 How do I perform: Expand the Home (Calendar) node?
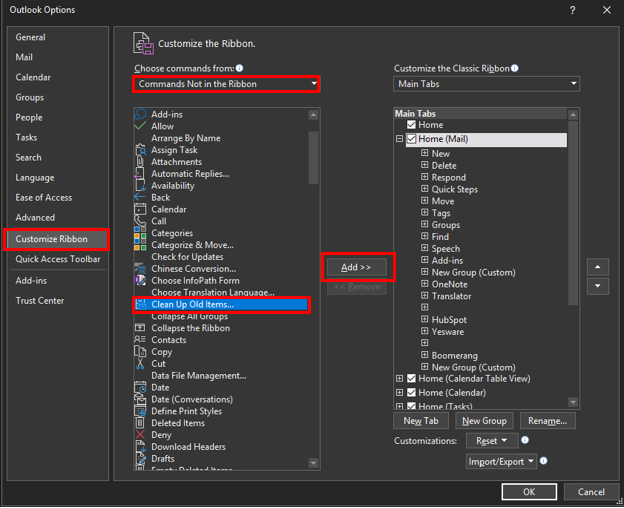pyautogui.click(x=400, y=393)
